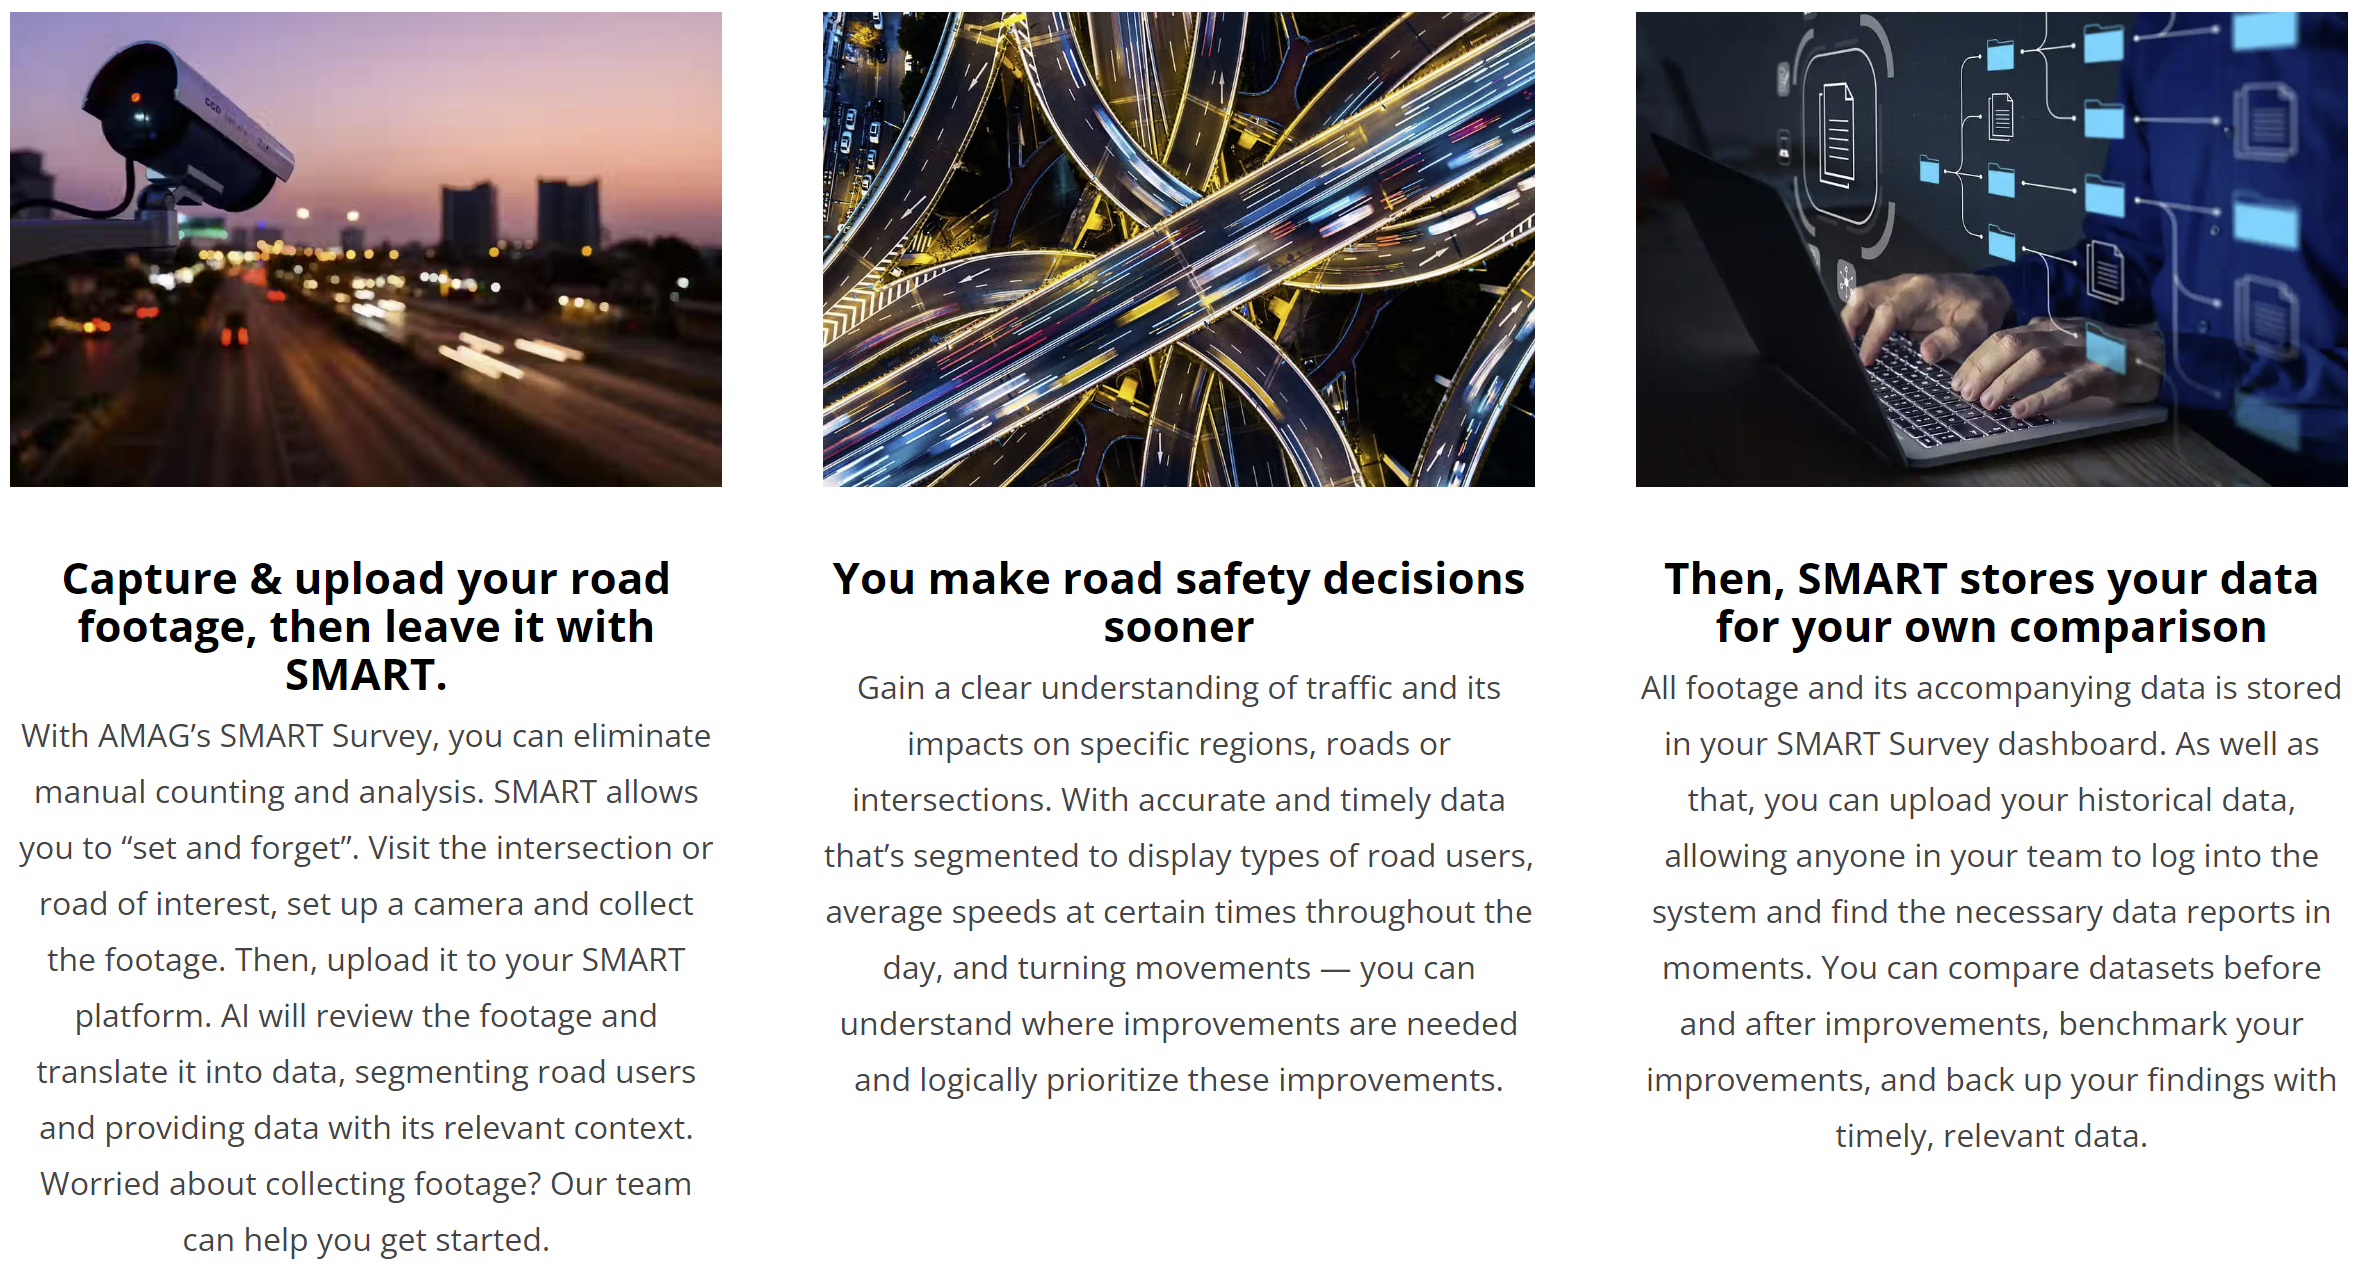Click the paragraph line starting "With AMAG's SMART Survey"

point(366,736)
